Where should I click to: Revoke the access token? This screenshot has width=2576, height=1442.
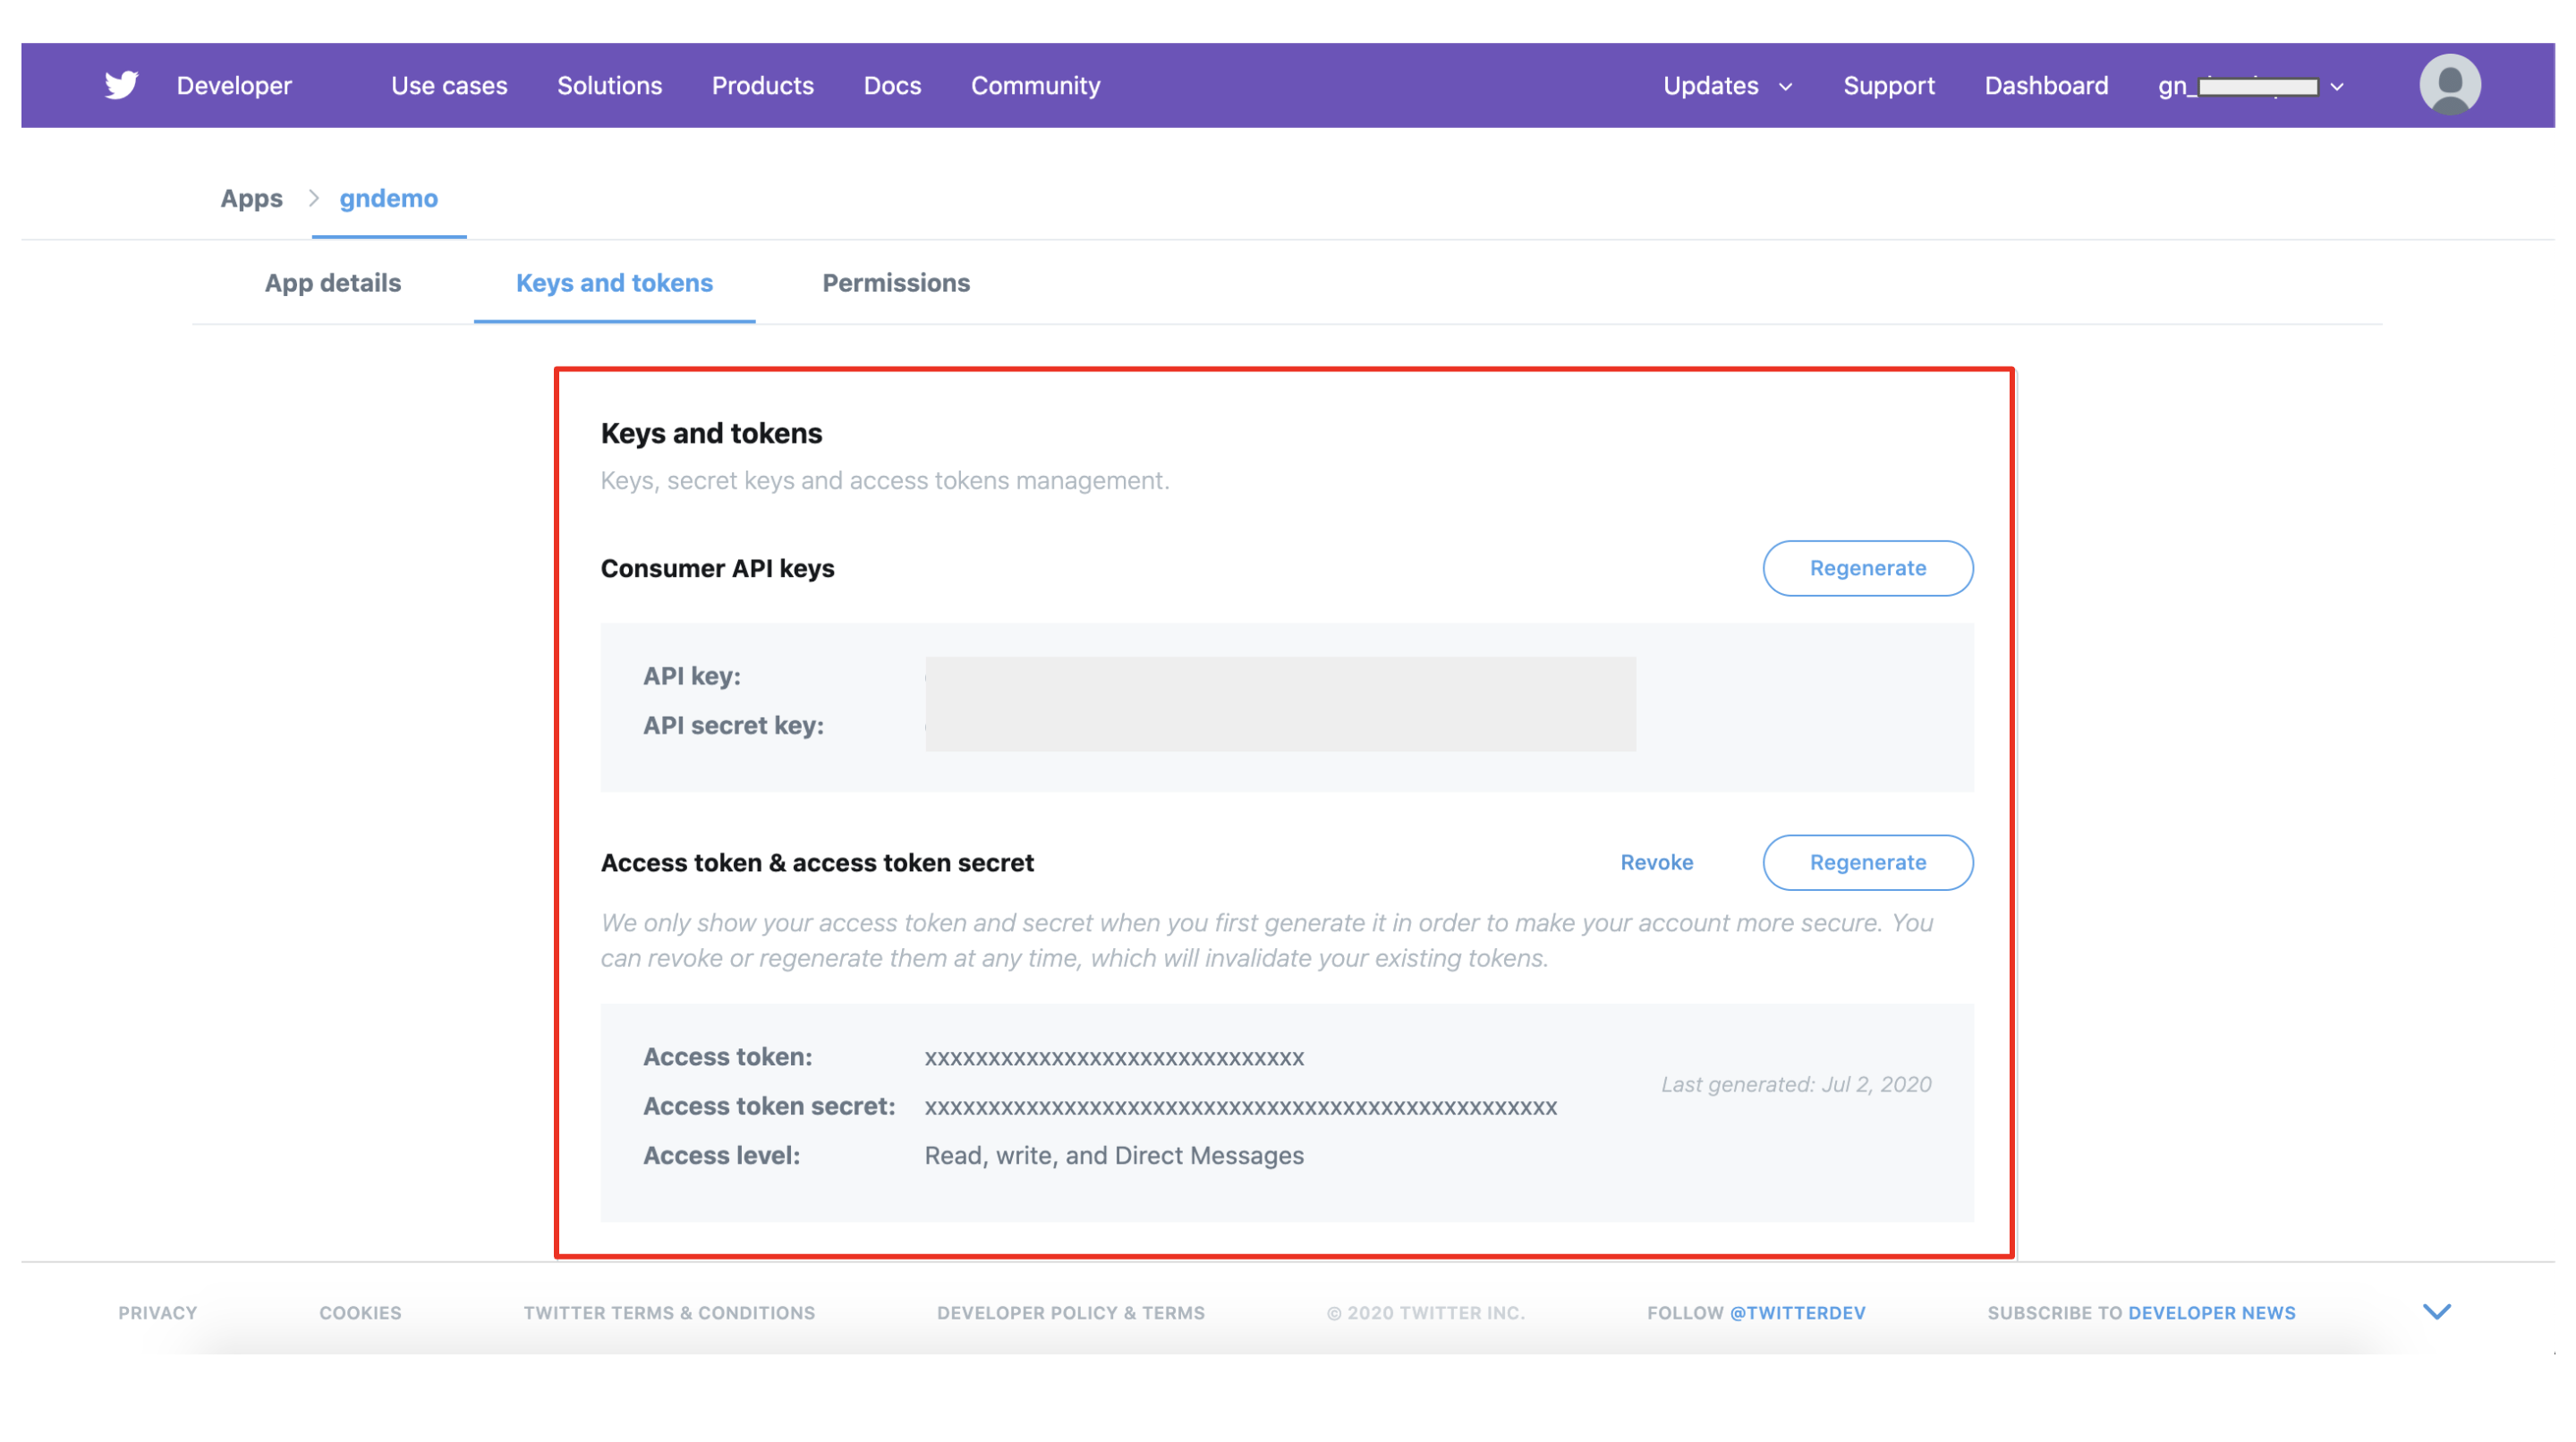click(1656, 862)
